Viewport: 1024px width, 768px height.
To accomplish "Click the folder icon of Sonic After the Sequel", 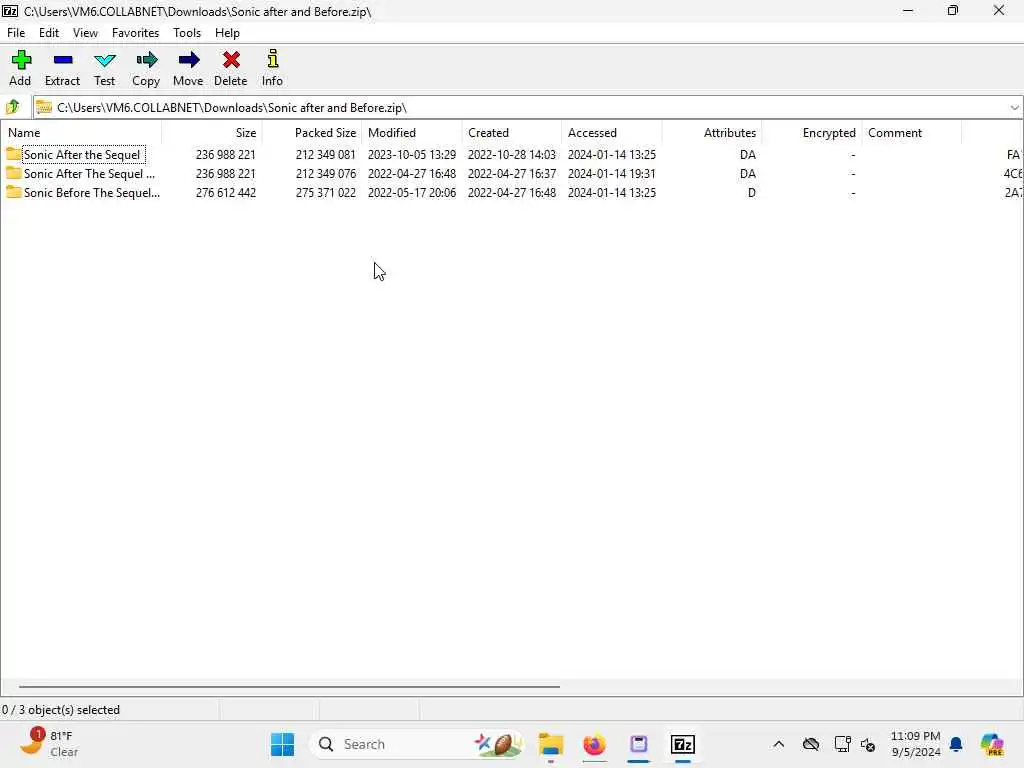I will 14,154.
